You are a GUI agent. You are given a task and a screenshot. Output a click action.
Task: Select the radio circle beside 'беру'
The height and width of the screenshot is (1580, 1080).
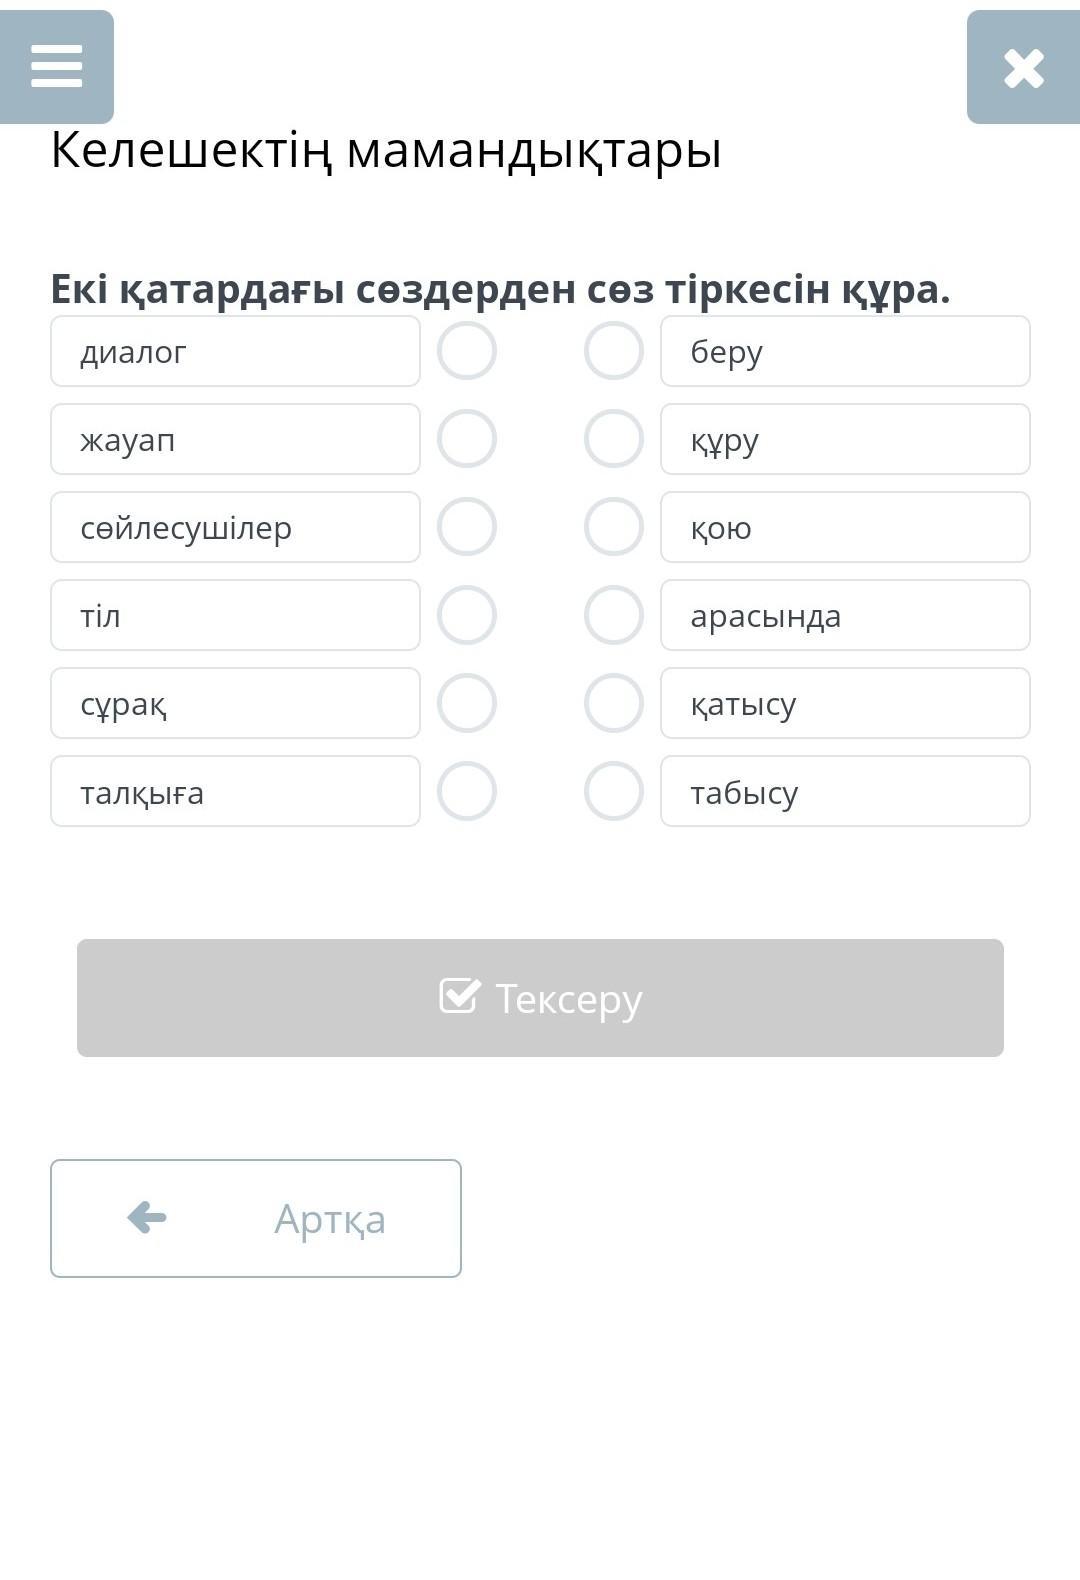614,351
